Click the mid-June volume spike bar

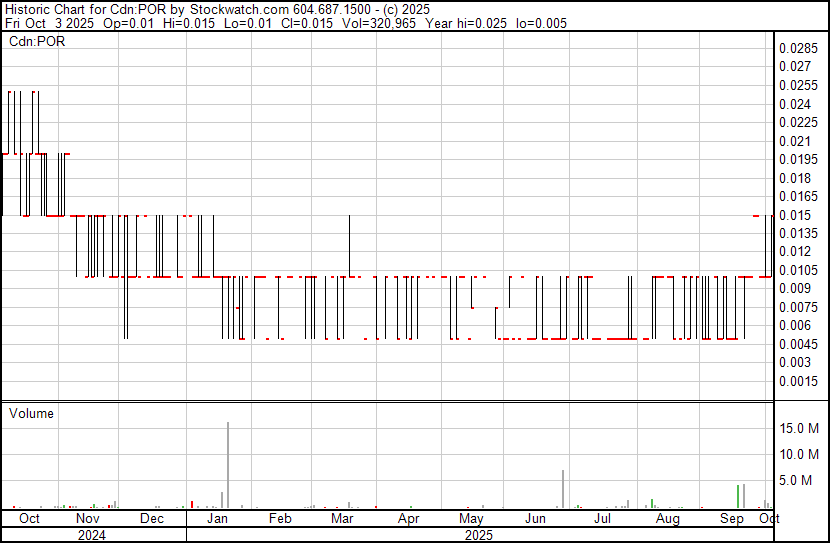coord(563,489)
